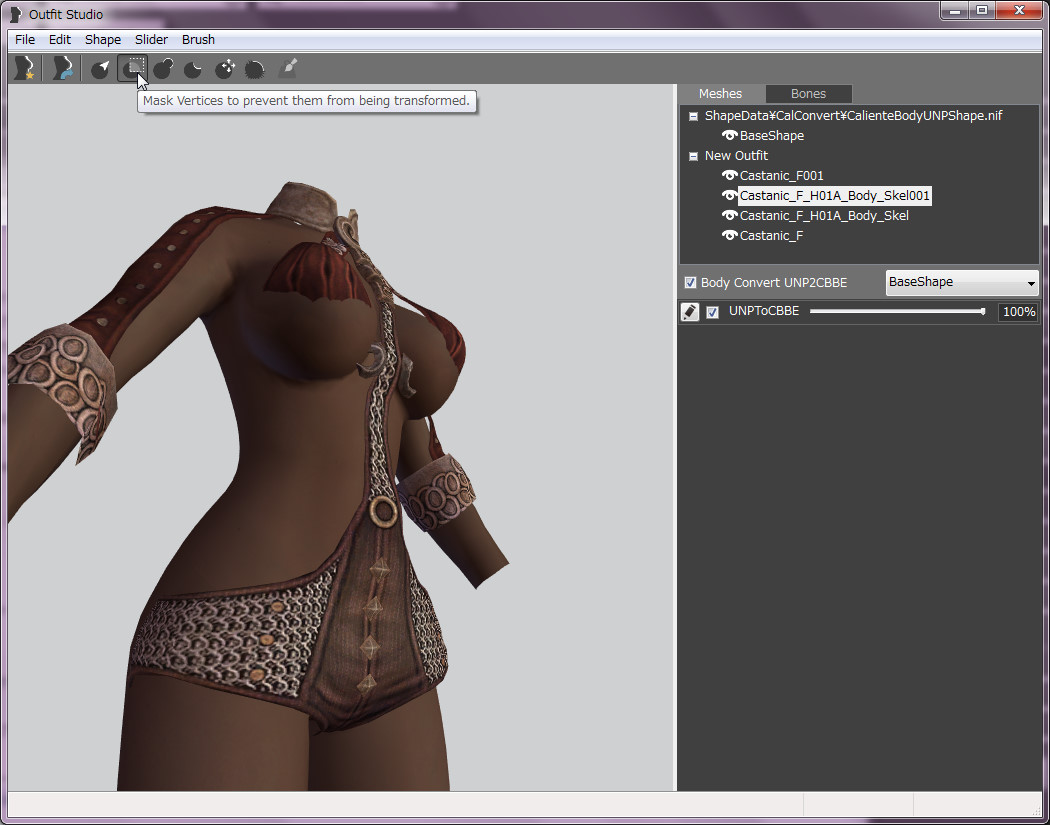Select the Smooth brush tool
Viewport: 1050px width, 825px height.
click(x=255, y=68)
